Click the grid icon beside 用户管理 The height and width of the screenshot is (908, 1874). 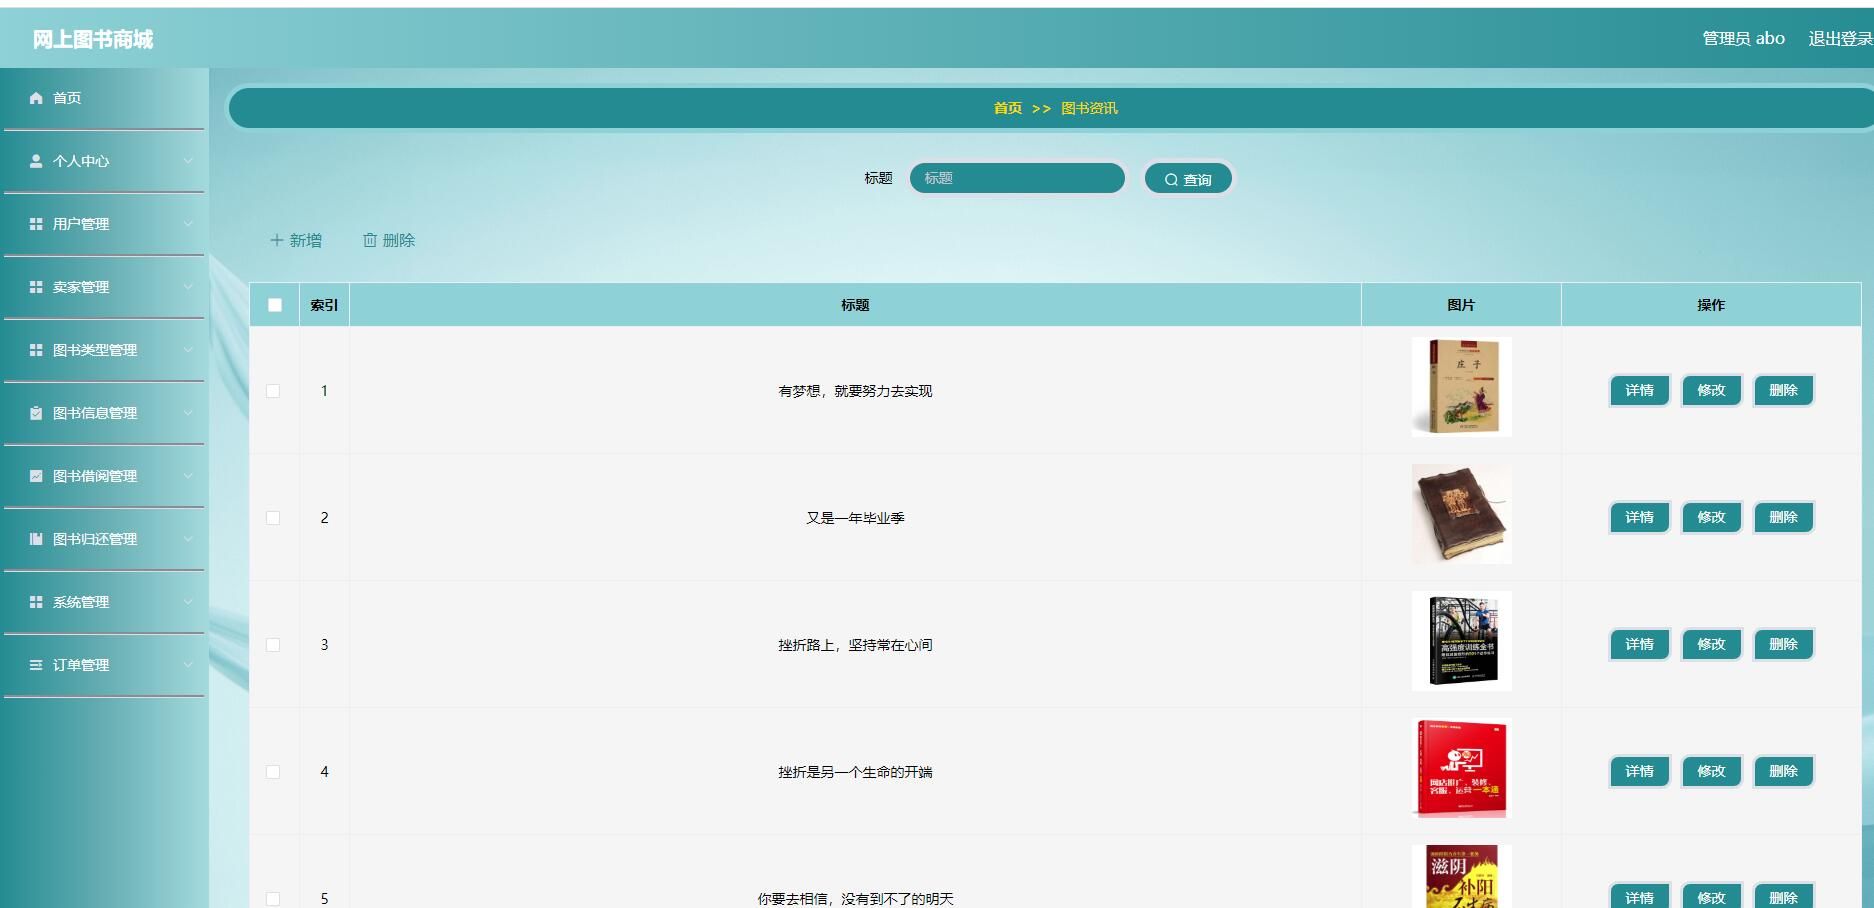click(36, 224)
